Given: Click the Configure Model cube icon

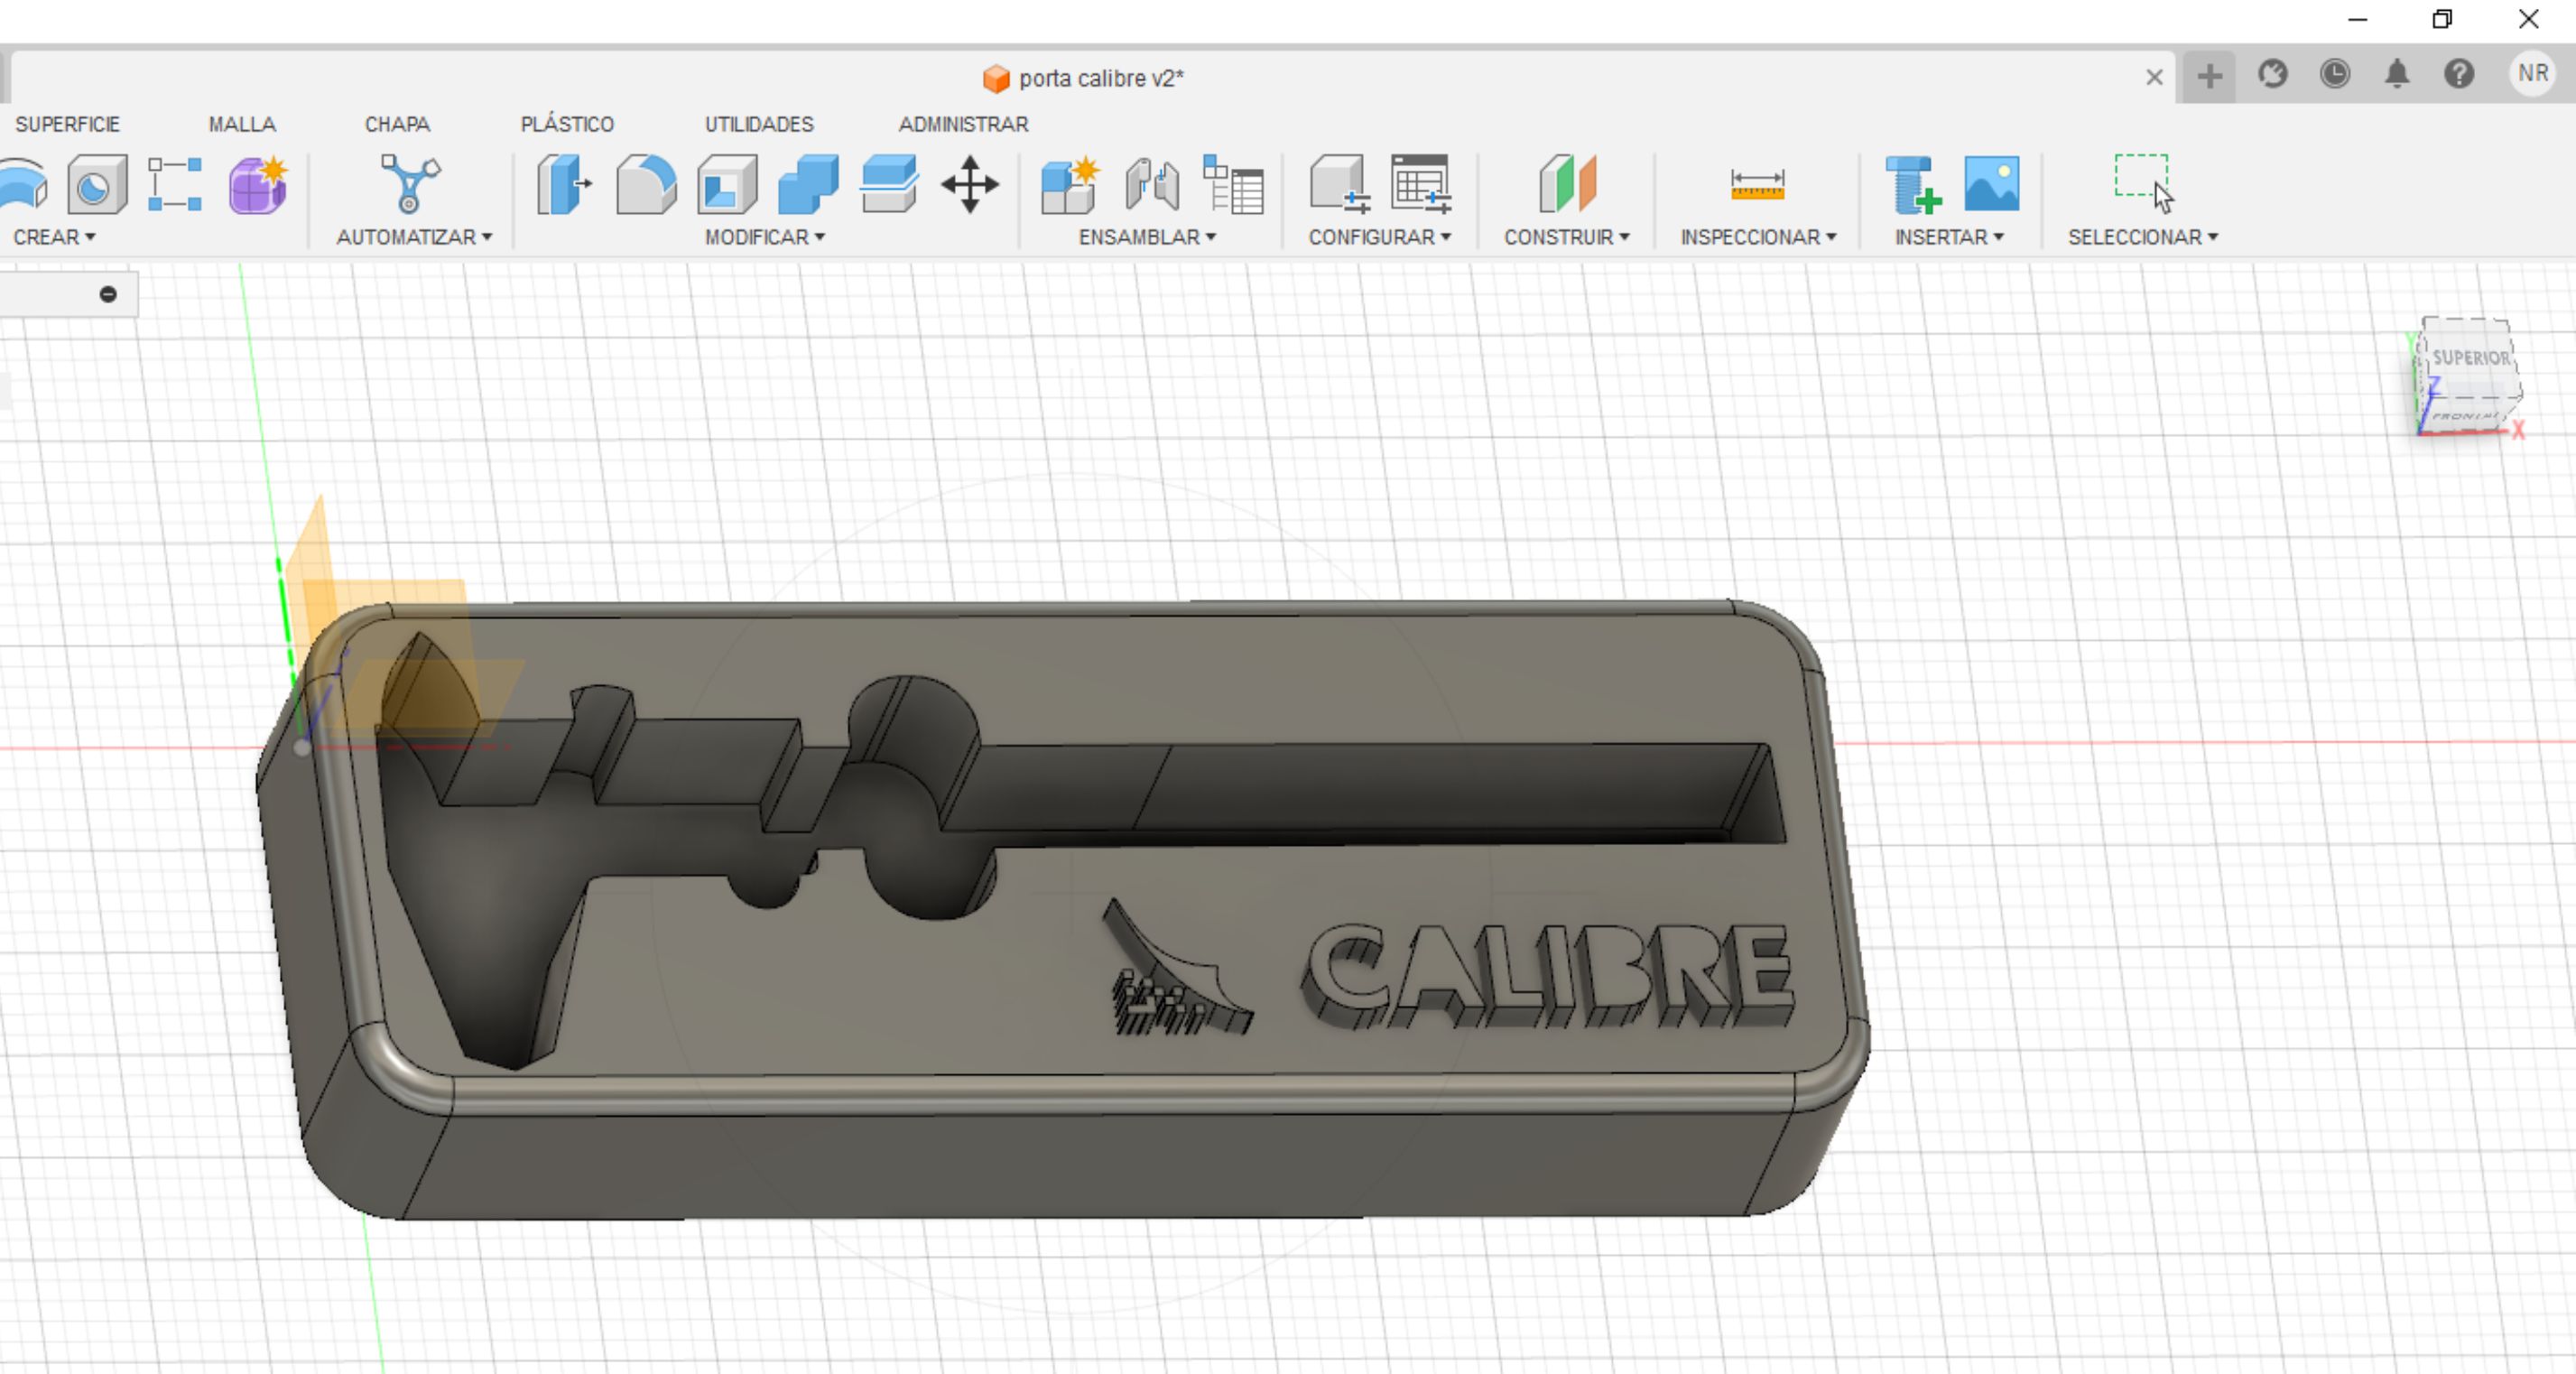Looking at the screenshot, I should click(1339, 185).
